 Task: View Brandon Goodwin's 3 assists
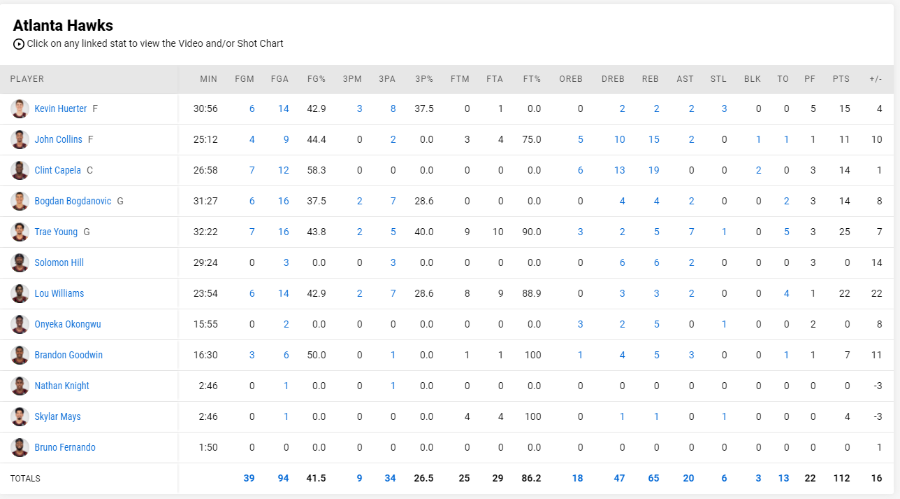pyautogui.click(x=691, y=355)
